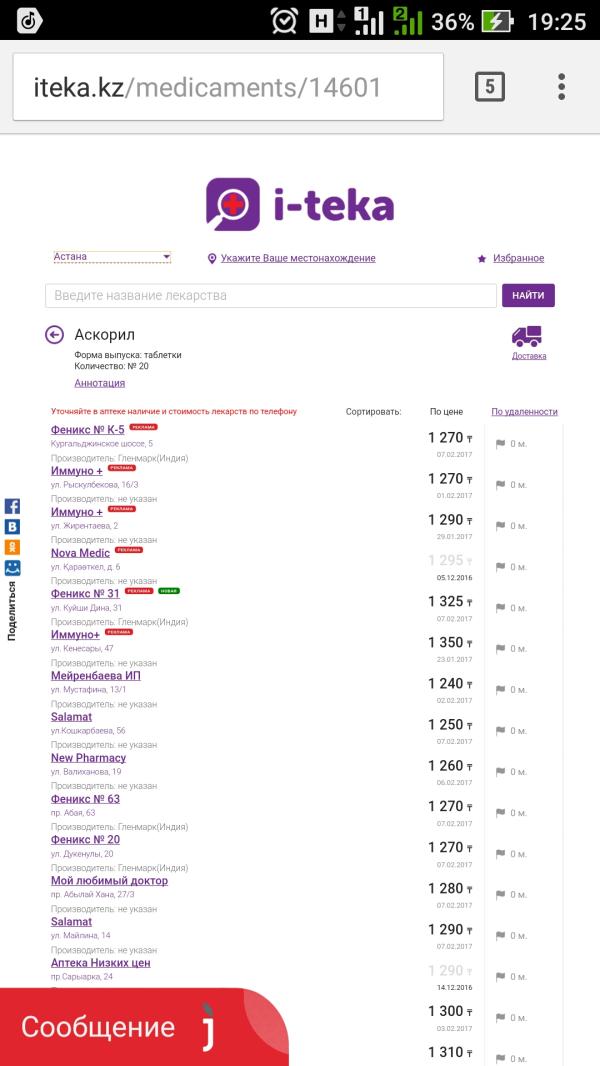This screenshot has width=600, height=1066.
Task: Go back using the arrow beside Аскорил
Action: [54, 334]
